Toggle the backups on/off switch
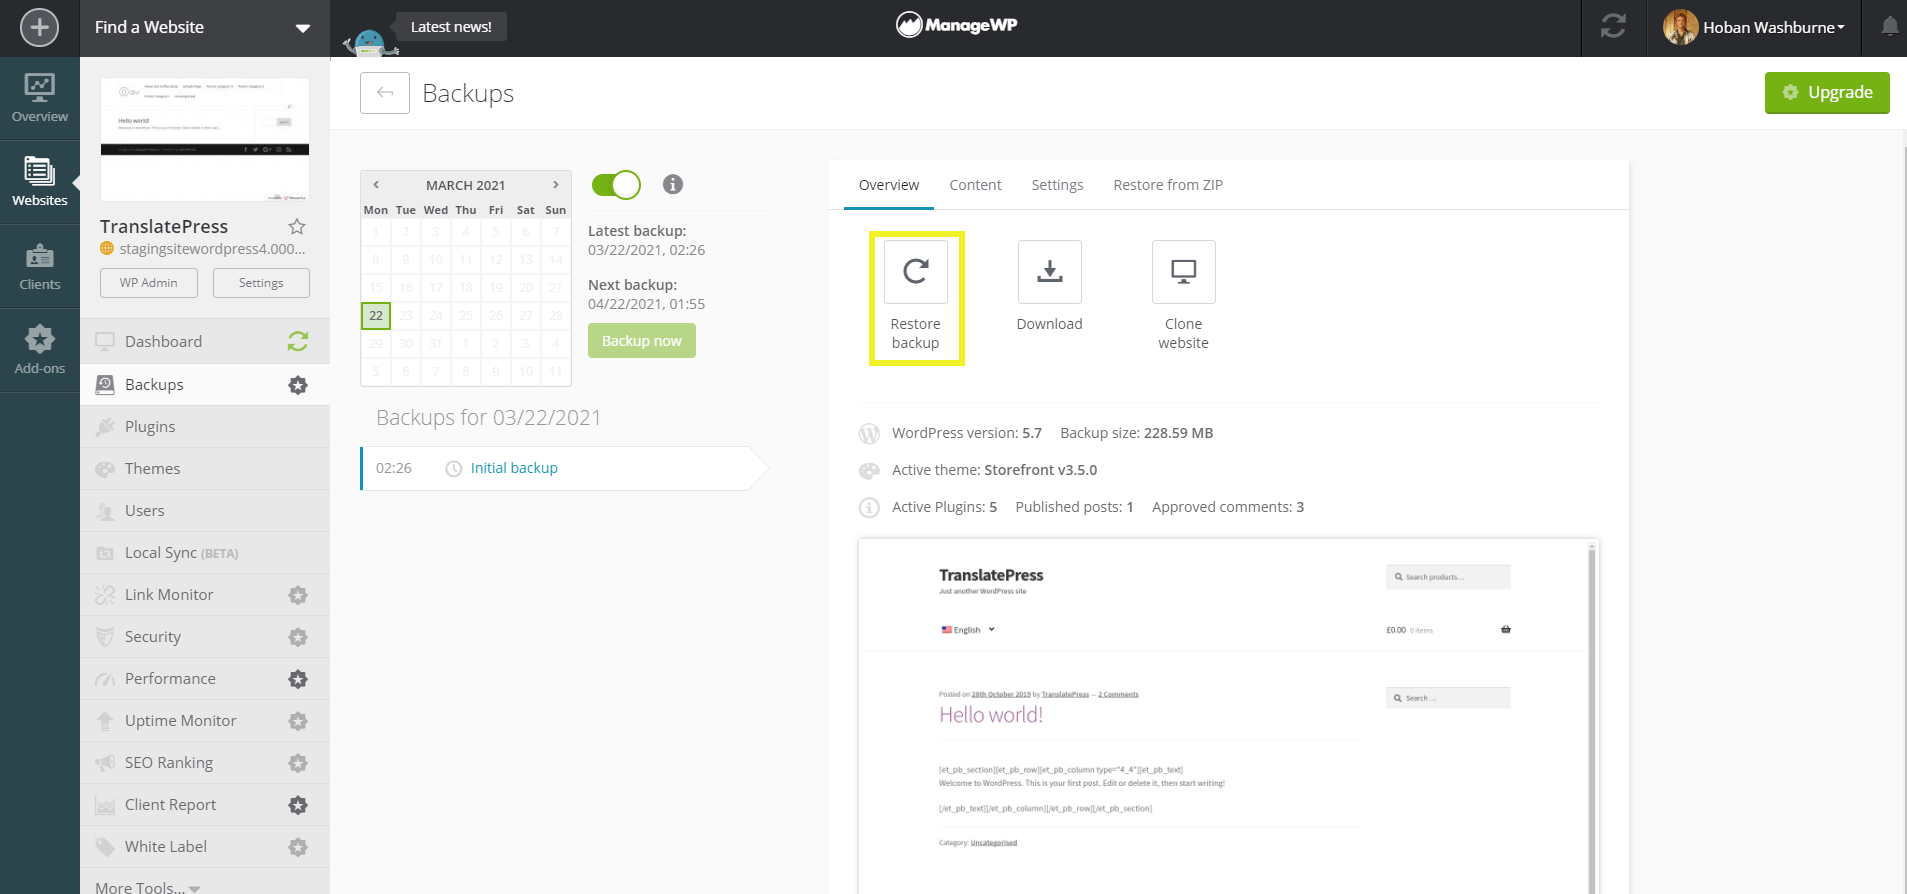 616,184
